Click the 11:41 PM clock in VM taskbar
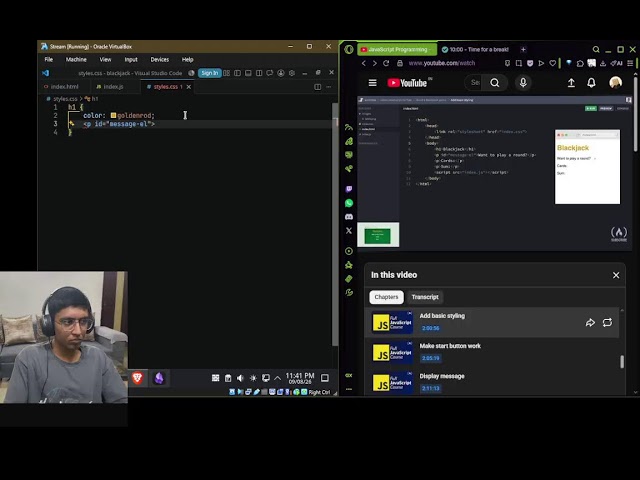 (x=300, y=378)
